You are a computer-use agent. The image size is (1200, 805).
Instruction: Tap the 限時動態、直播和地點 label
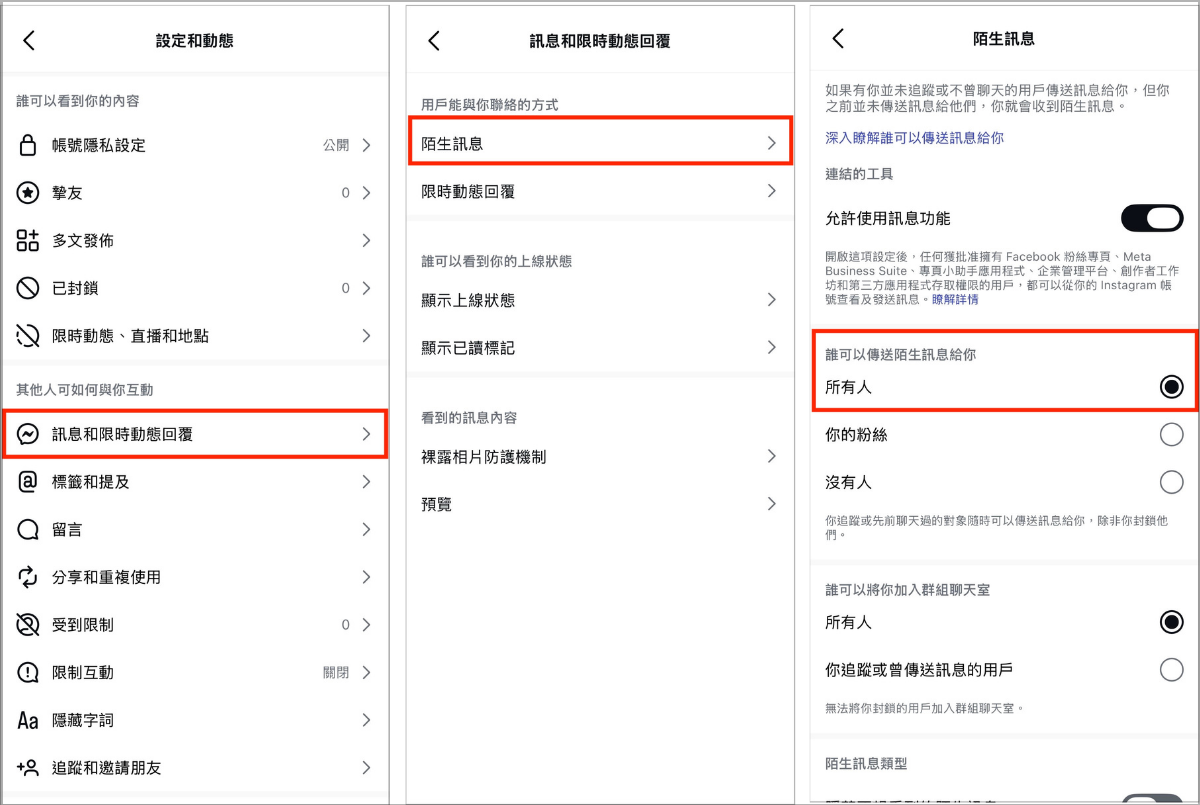pyautogui.click(x=131, y=336)
